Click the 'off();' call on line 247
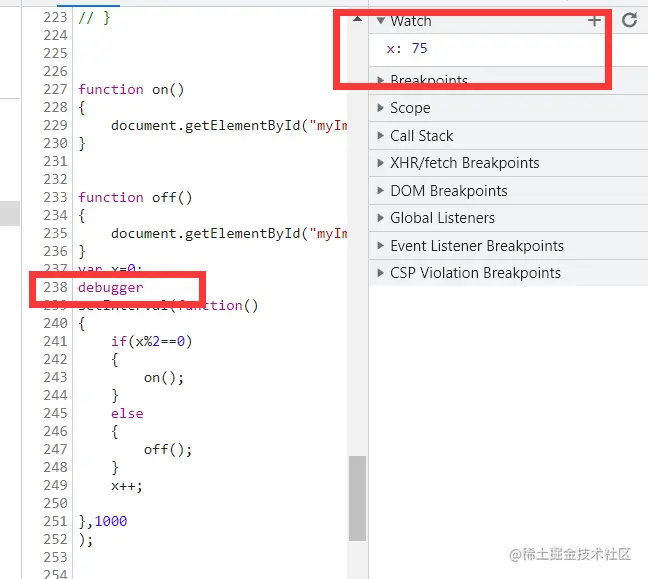Screen dimensions: 648x579 [x=168, y=450]
